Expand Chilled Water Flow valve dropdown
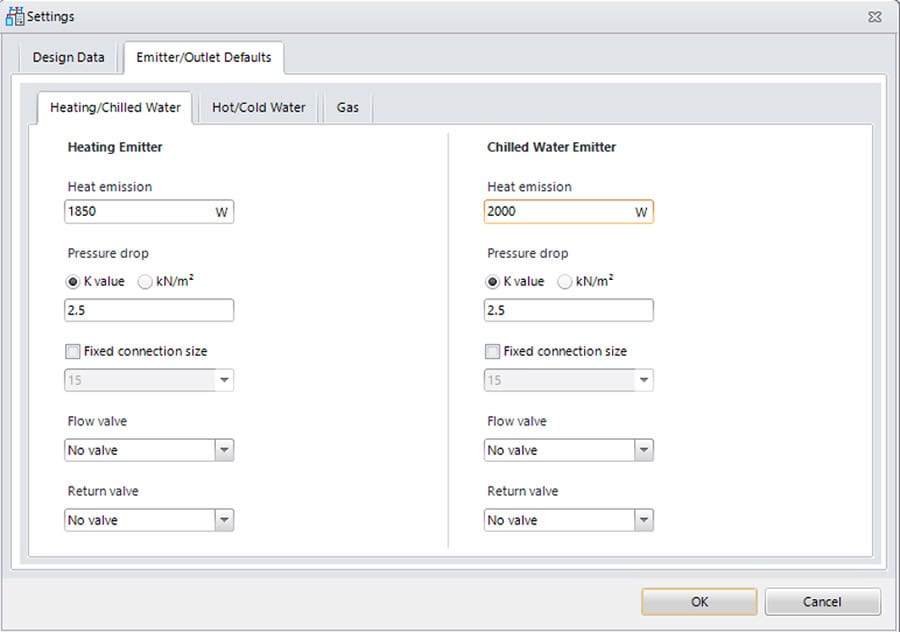 (x=644, y=450)
